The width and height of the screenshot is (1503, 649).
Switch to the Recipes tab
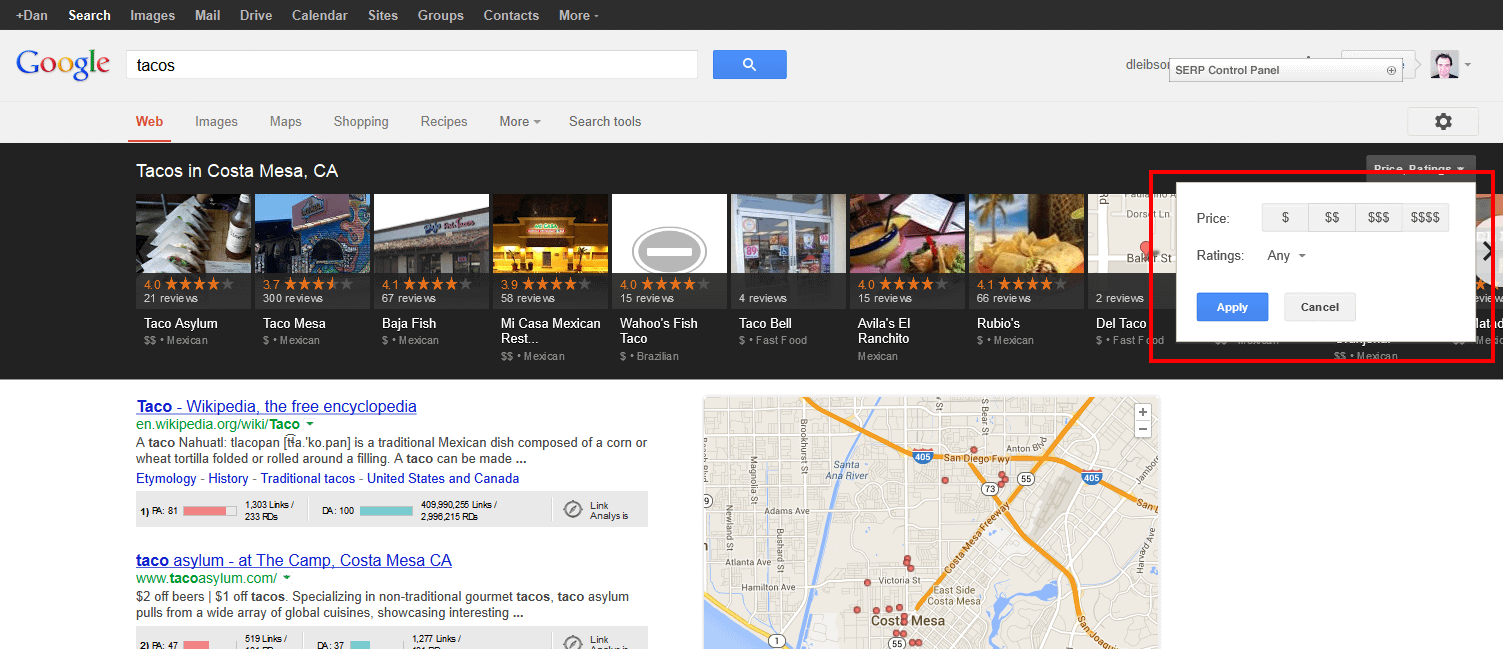(x=444, y=121)
